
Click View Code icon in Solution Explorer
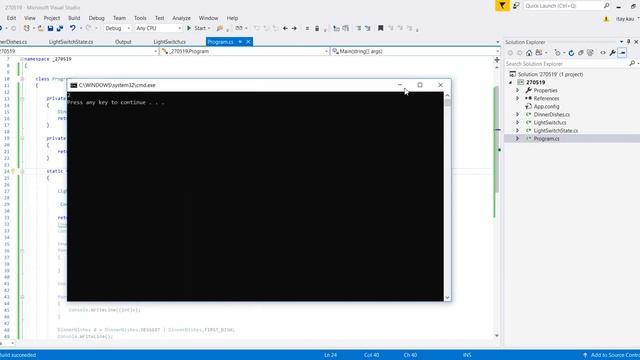(603, 53)
